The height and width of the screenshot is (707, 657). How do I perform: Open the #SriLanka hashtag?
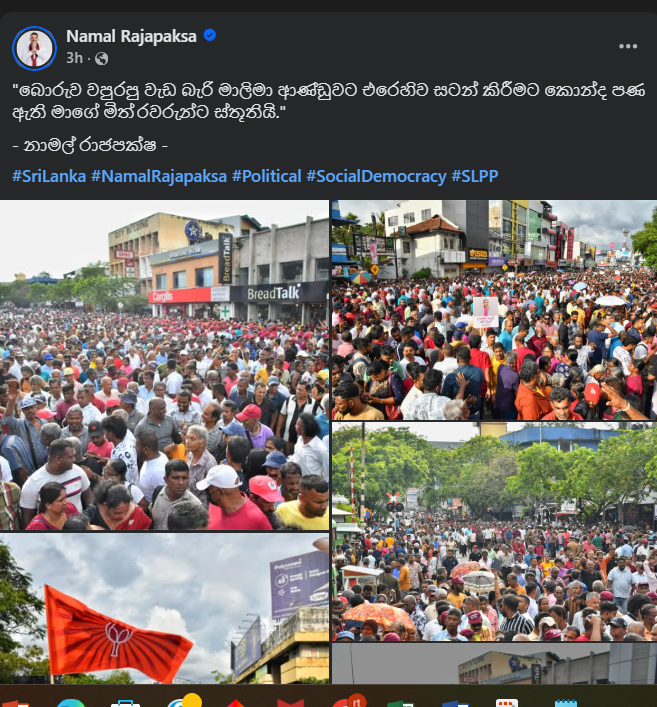pyautogui.click(x=49, y=176)
